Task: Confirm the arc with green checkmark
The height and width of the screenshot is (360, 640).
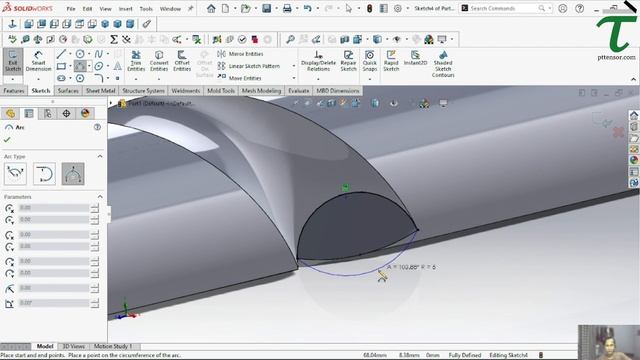Action: 7,140
